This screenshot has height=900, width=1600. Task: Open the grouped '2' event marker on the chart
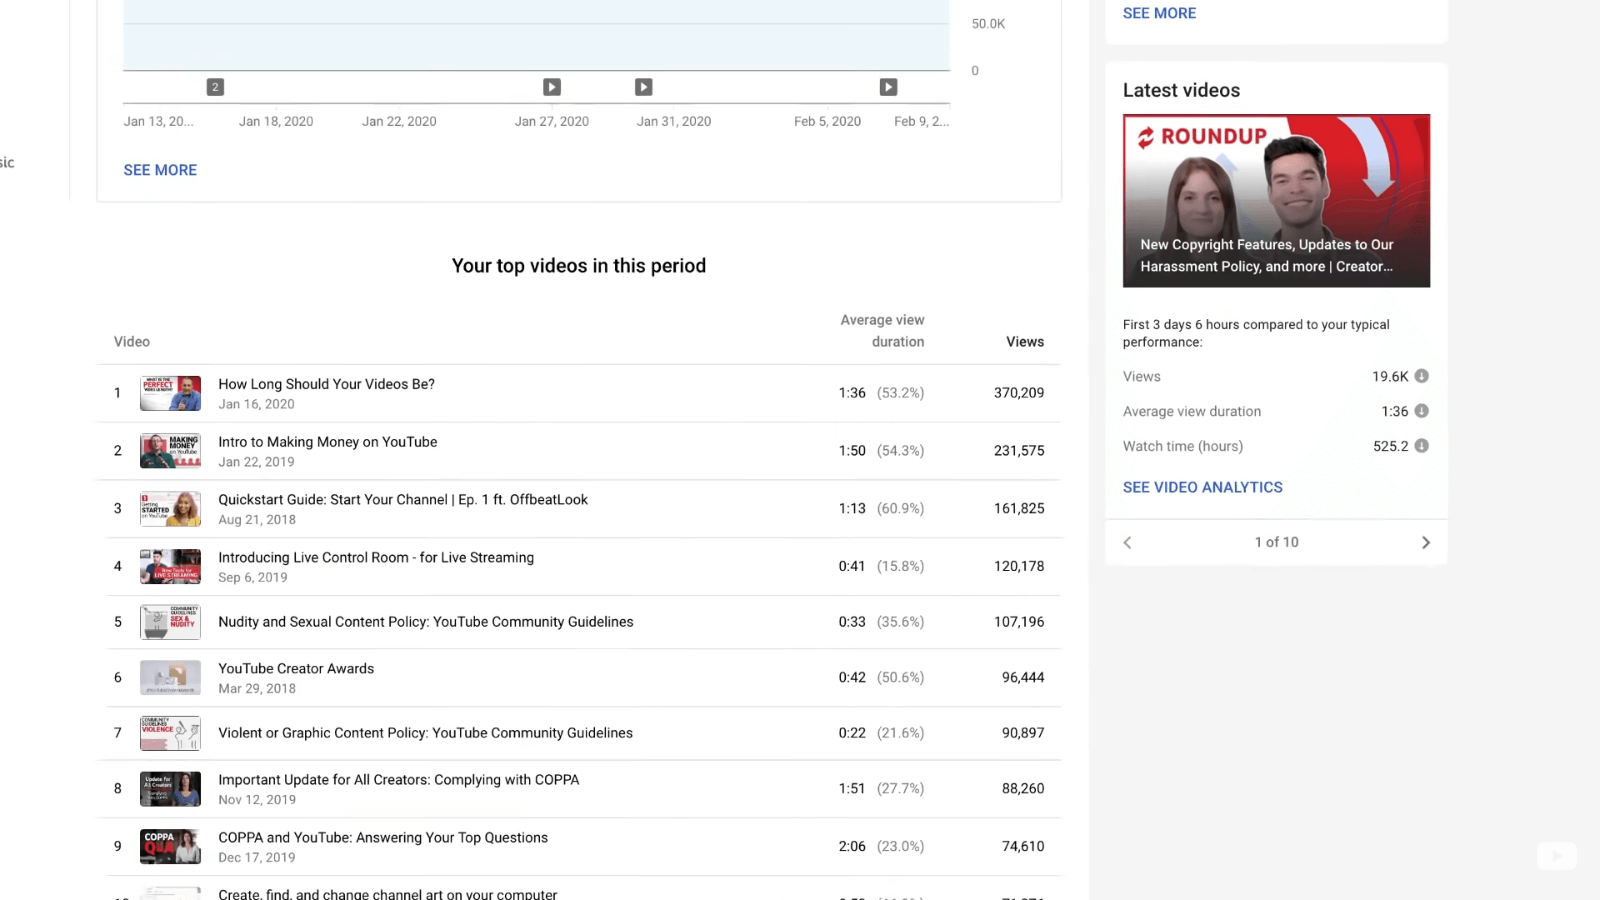(x=214, y=87)
